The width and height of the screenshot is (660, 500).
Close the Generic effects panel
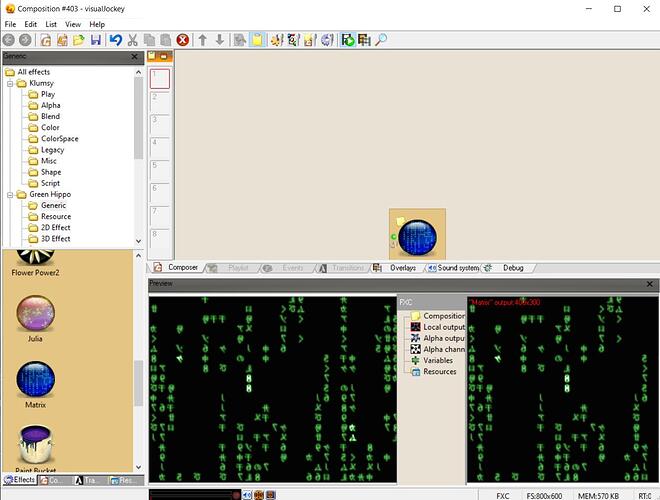[x=134, y=56]
